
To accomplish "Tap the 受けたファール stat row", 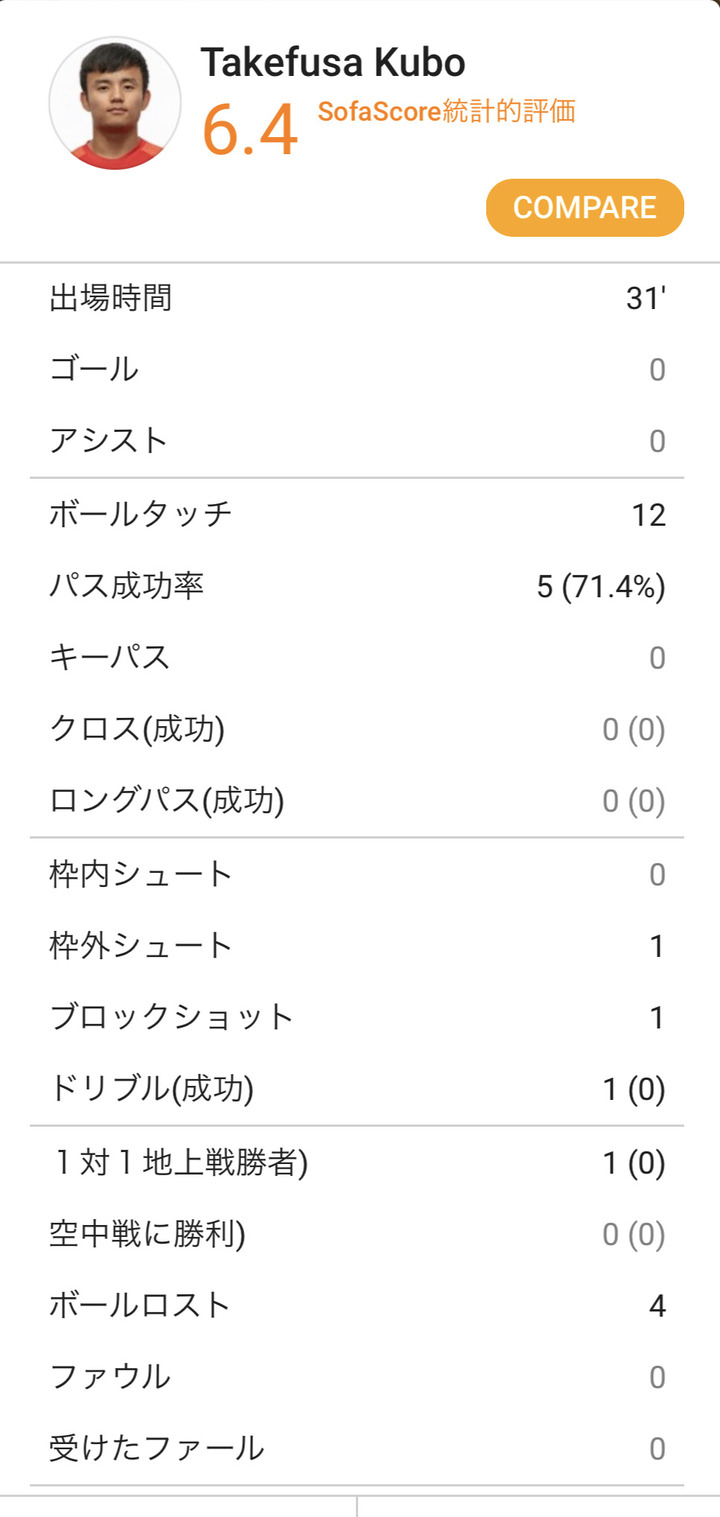I will (357, 1448).
